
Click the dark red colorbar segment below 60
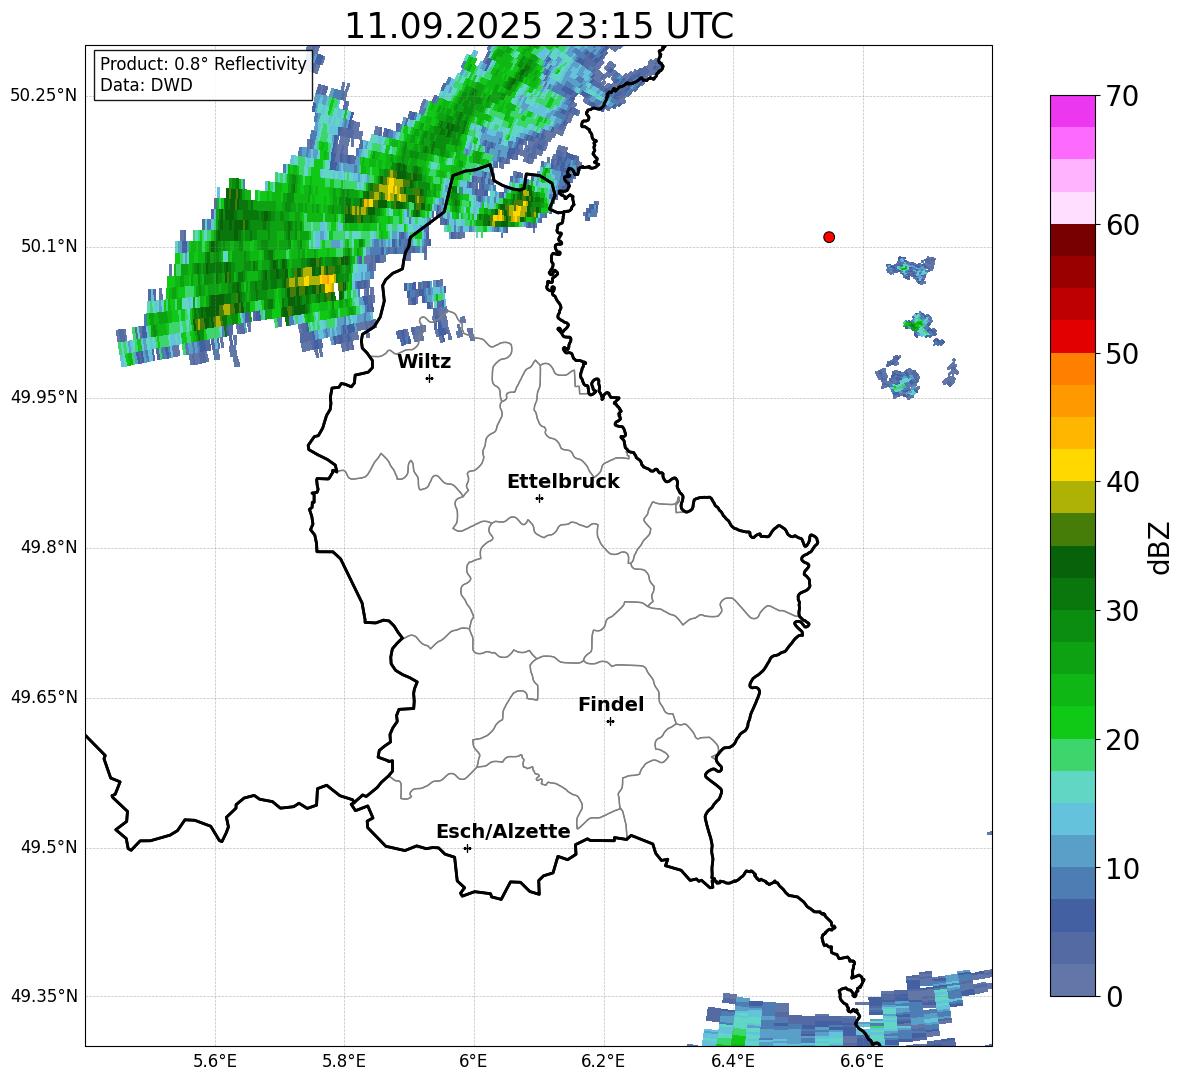click(1072, 240)
